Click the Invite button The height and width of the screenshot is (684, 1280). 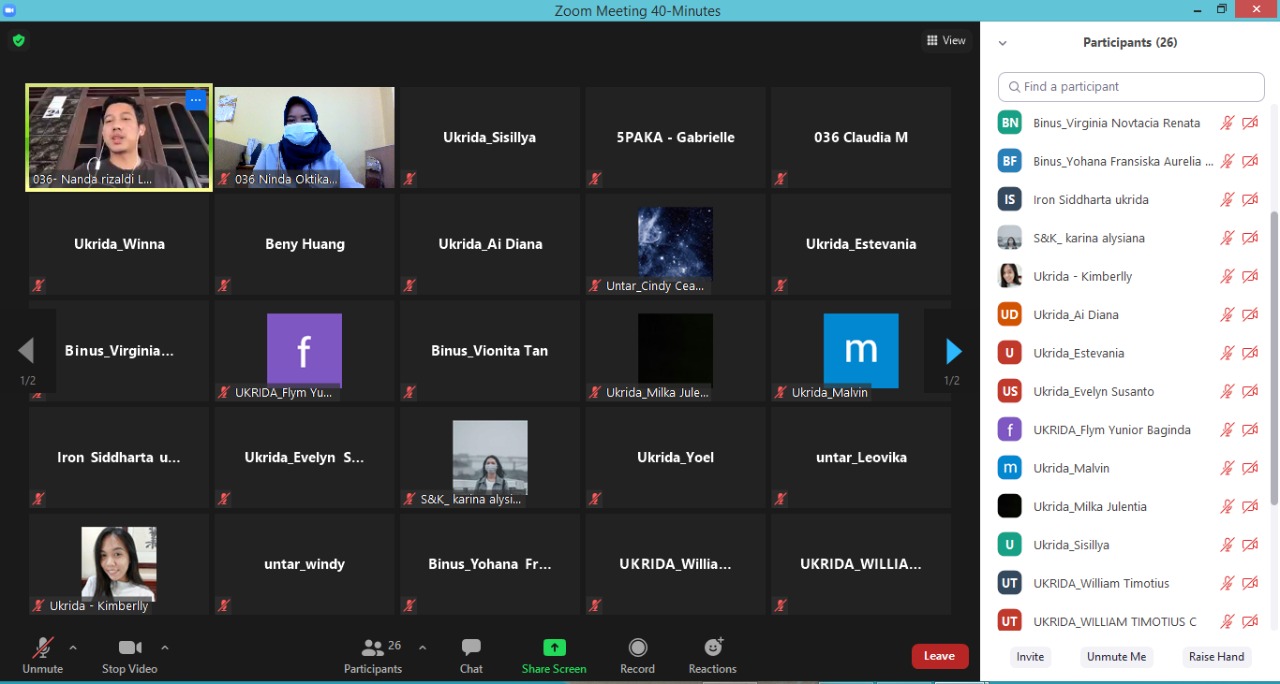tap(1030, 657)
